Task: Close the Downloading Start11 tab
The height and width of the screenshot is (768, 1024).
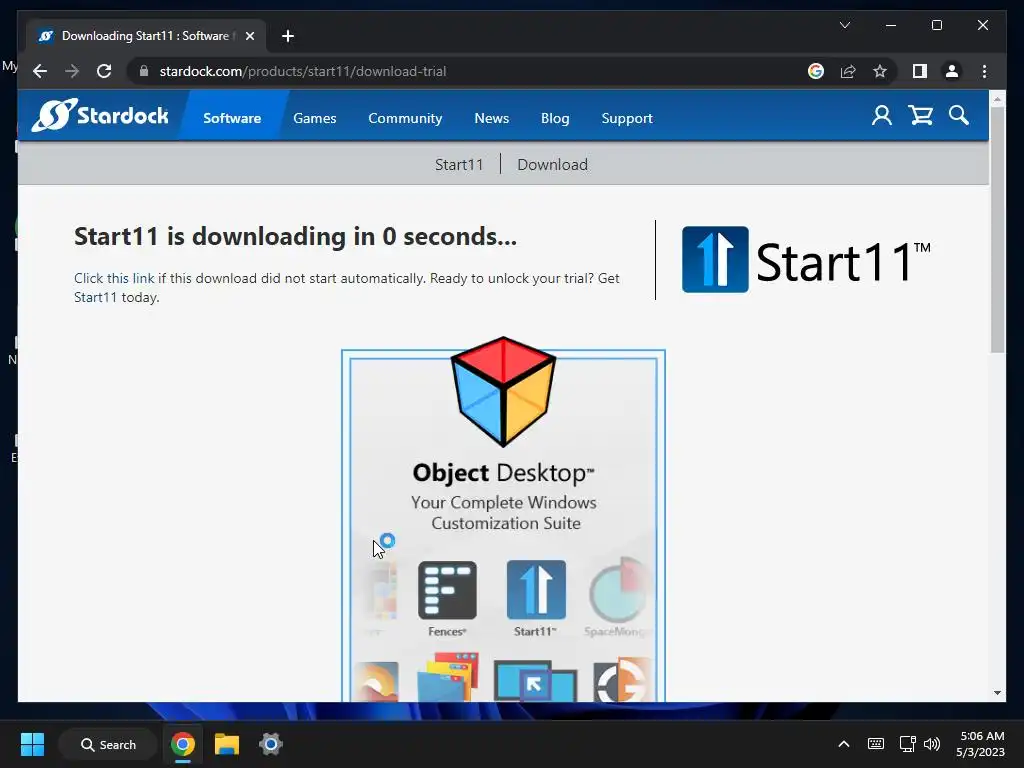Action: click(x=249, y=36)
